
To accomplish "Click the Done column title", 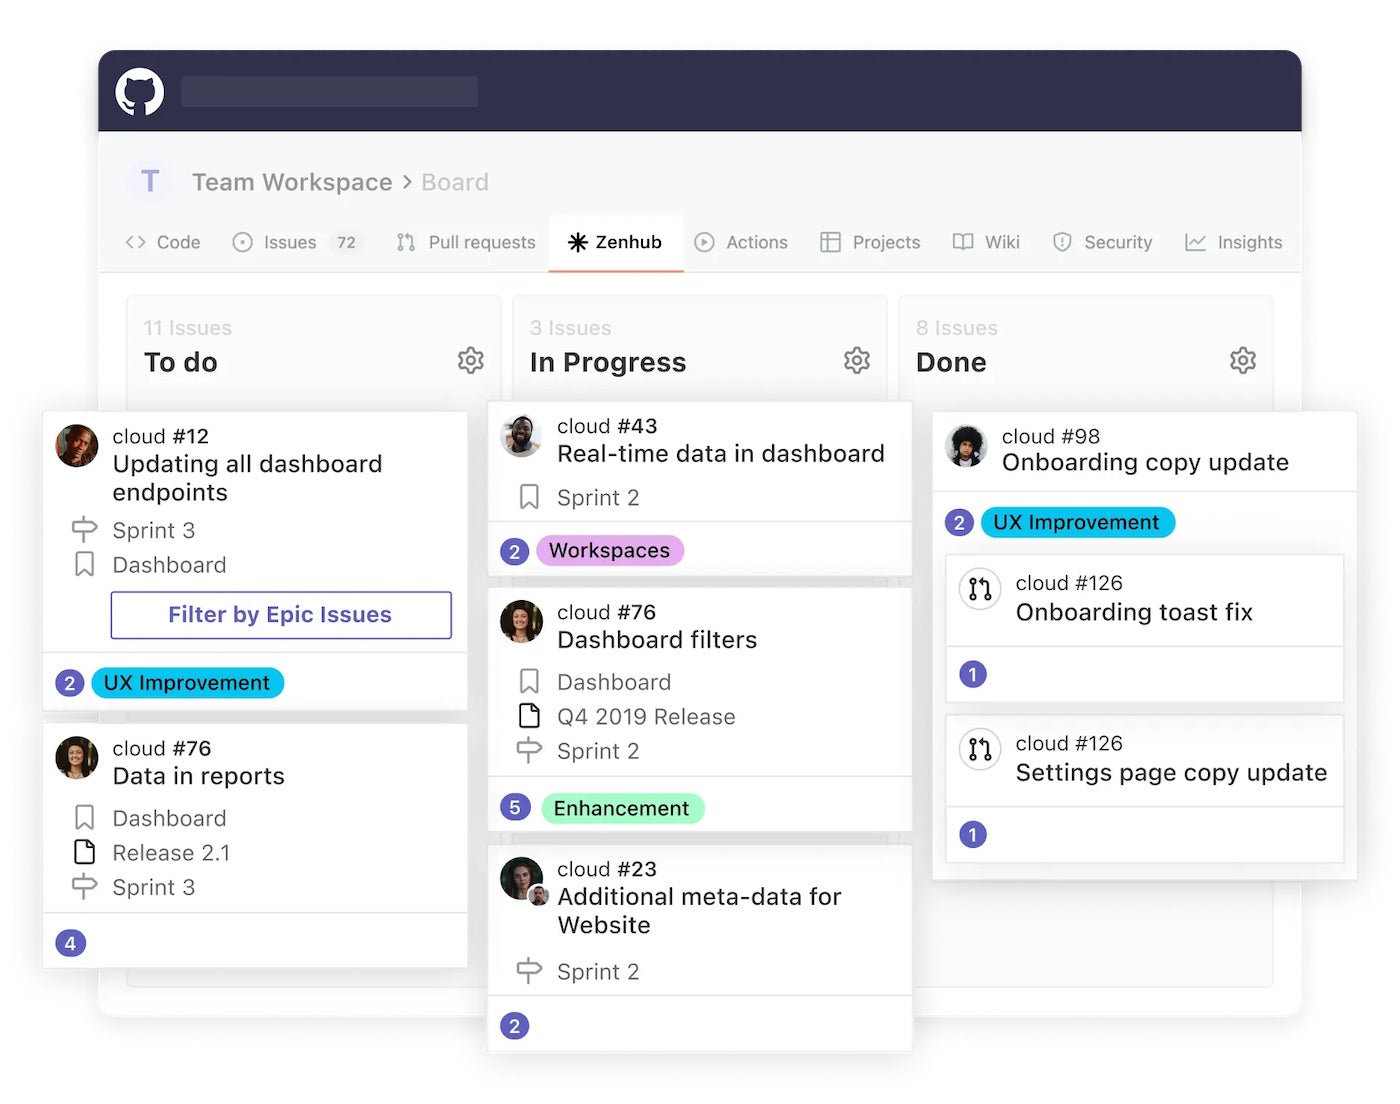I will [951, 362].
